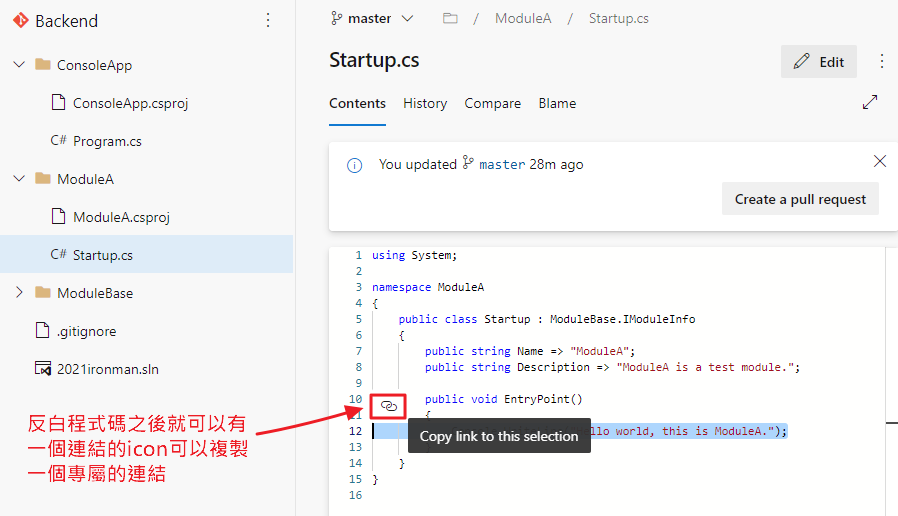Screen dimensions: 898x516
Task: Click the Backend repository git icon
Action: click(x=21, y=21)
